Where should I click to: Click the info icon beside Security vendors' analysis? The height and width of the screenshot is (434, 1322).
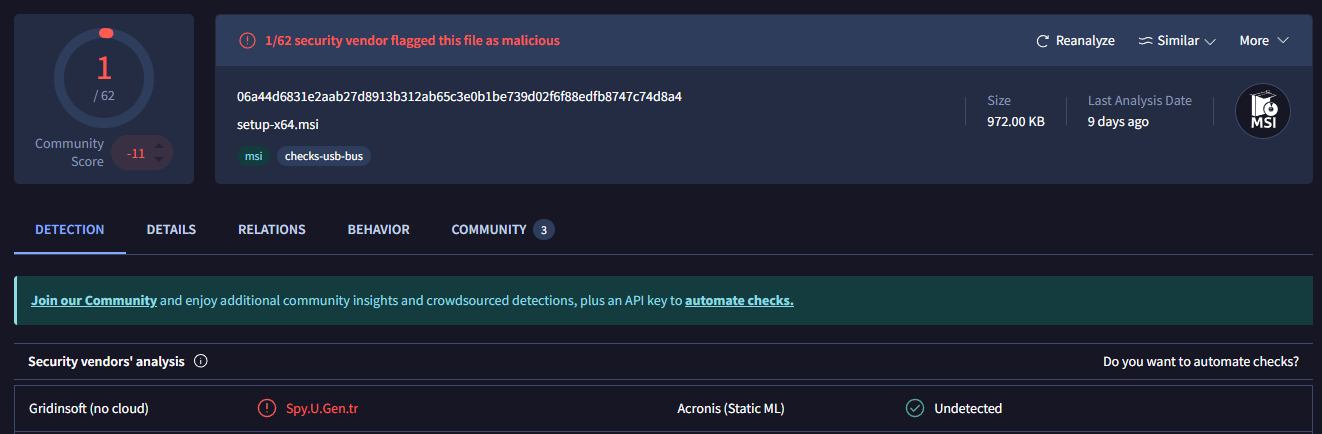point(200,361)
